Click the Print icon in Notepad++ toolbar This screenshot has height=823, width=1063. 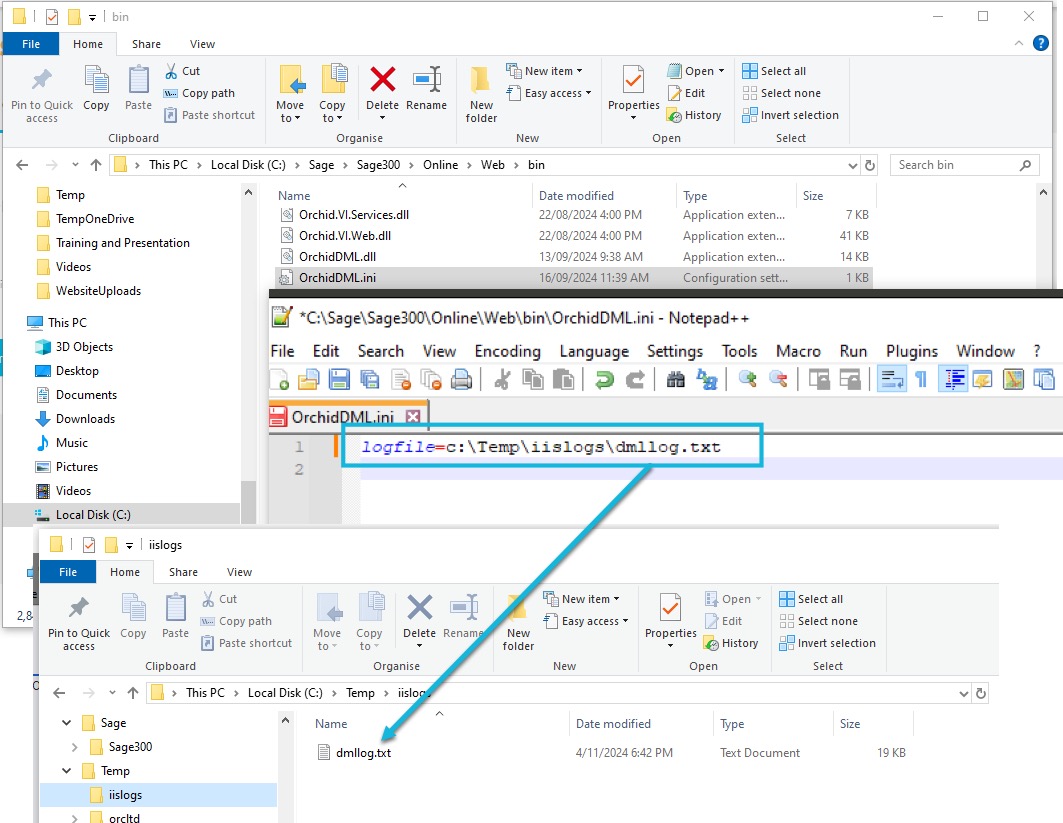pyautogui.click(x=461, y=380)
